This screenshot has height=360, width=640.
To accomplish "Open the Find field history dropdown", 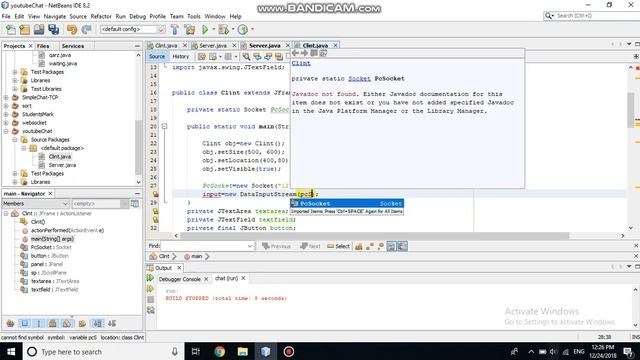I will pyautogui.click(x=250, y=246).
